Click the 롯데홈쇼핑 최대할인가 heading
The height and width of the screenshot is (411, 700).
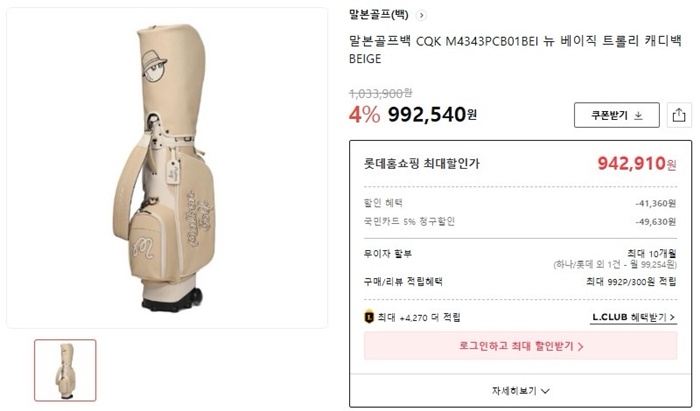pos(421,162)
